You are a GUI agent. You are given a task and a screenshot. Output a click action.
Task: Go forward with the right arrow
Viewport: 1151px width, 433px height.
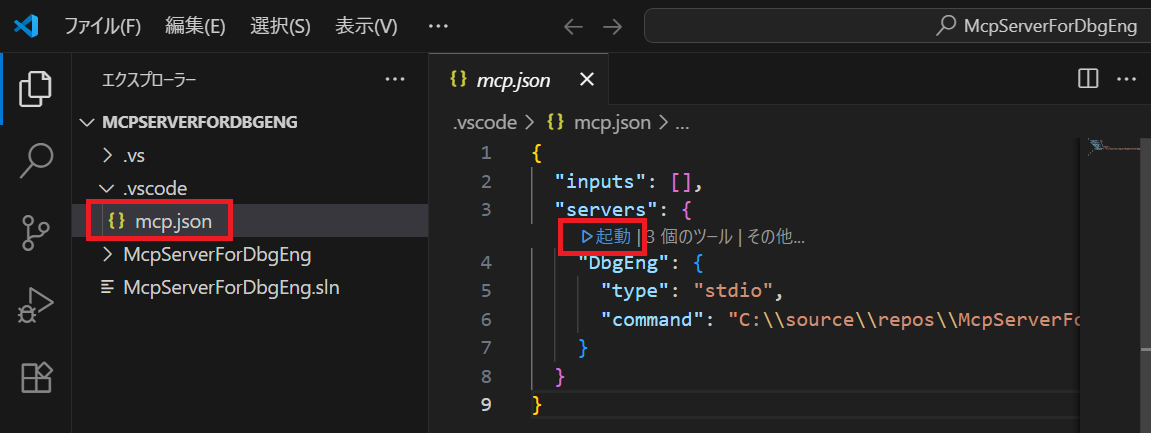point(611,26)
